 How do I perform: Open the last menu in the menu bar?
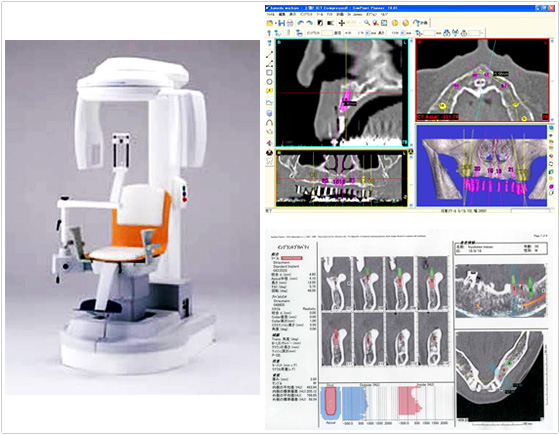pos(384,14)
